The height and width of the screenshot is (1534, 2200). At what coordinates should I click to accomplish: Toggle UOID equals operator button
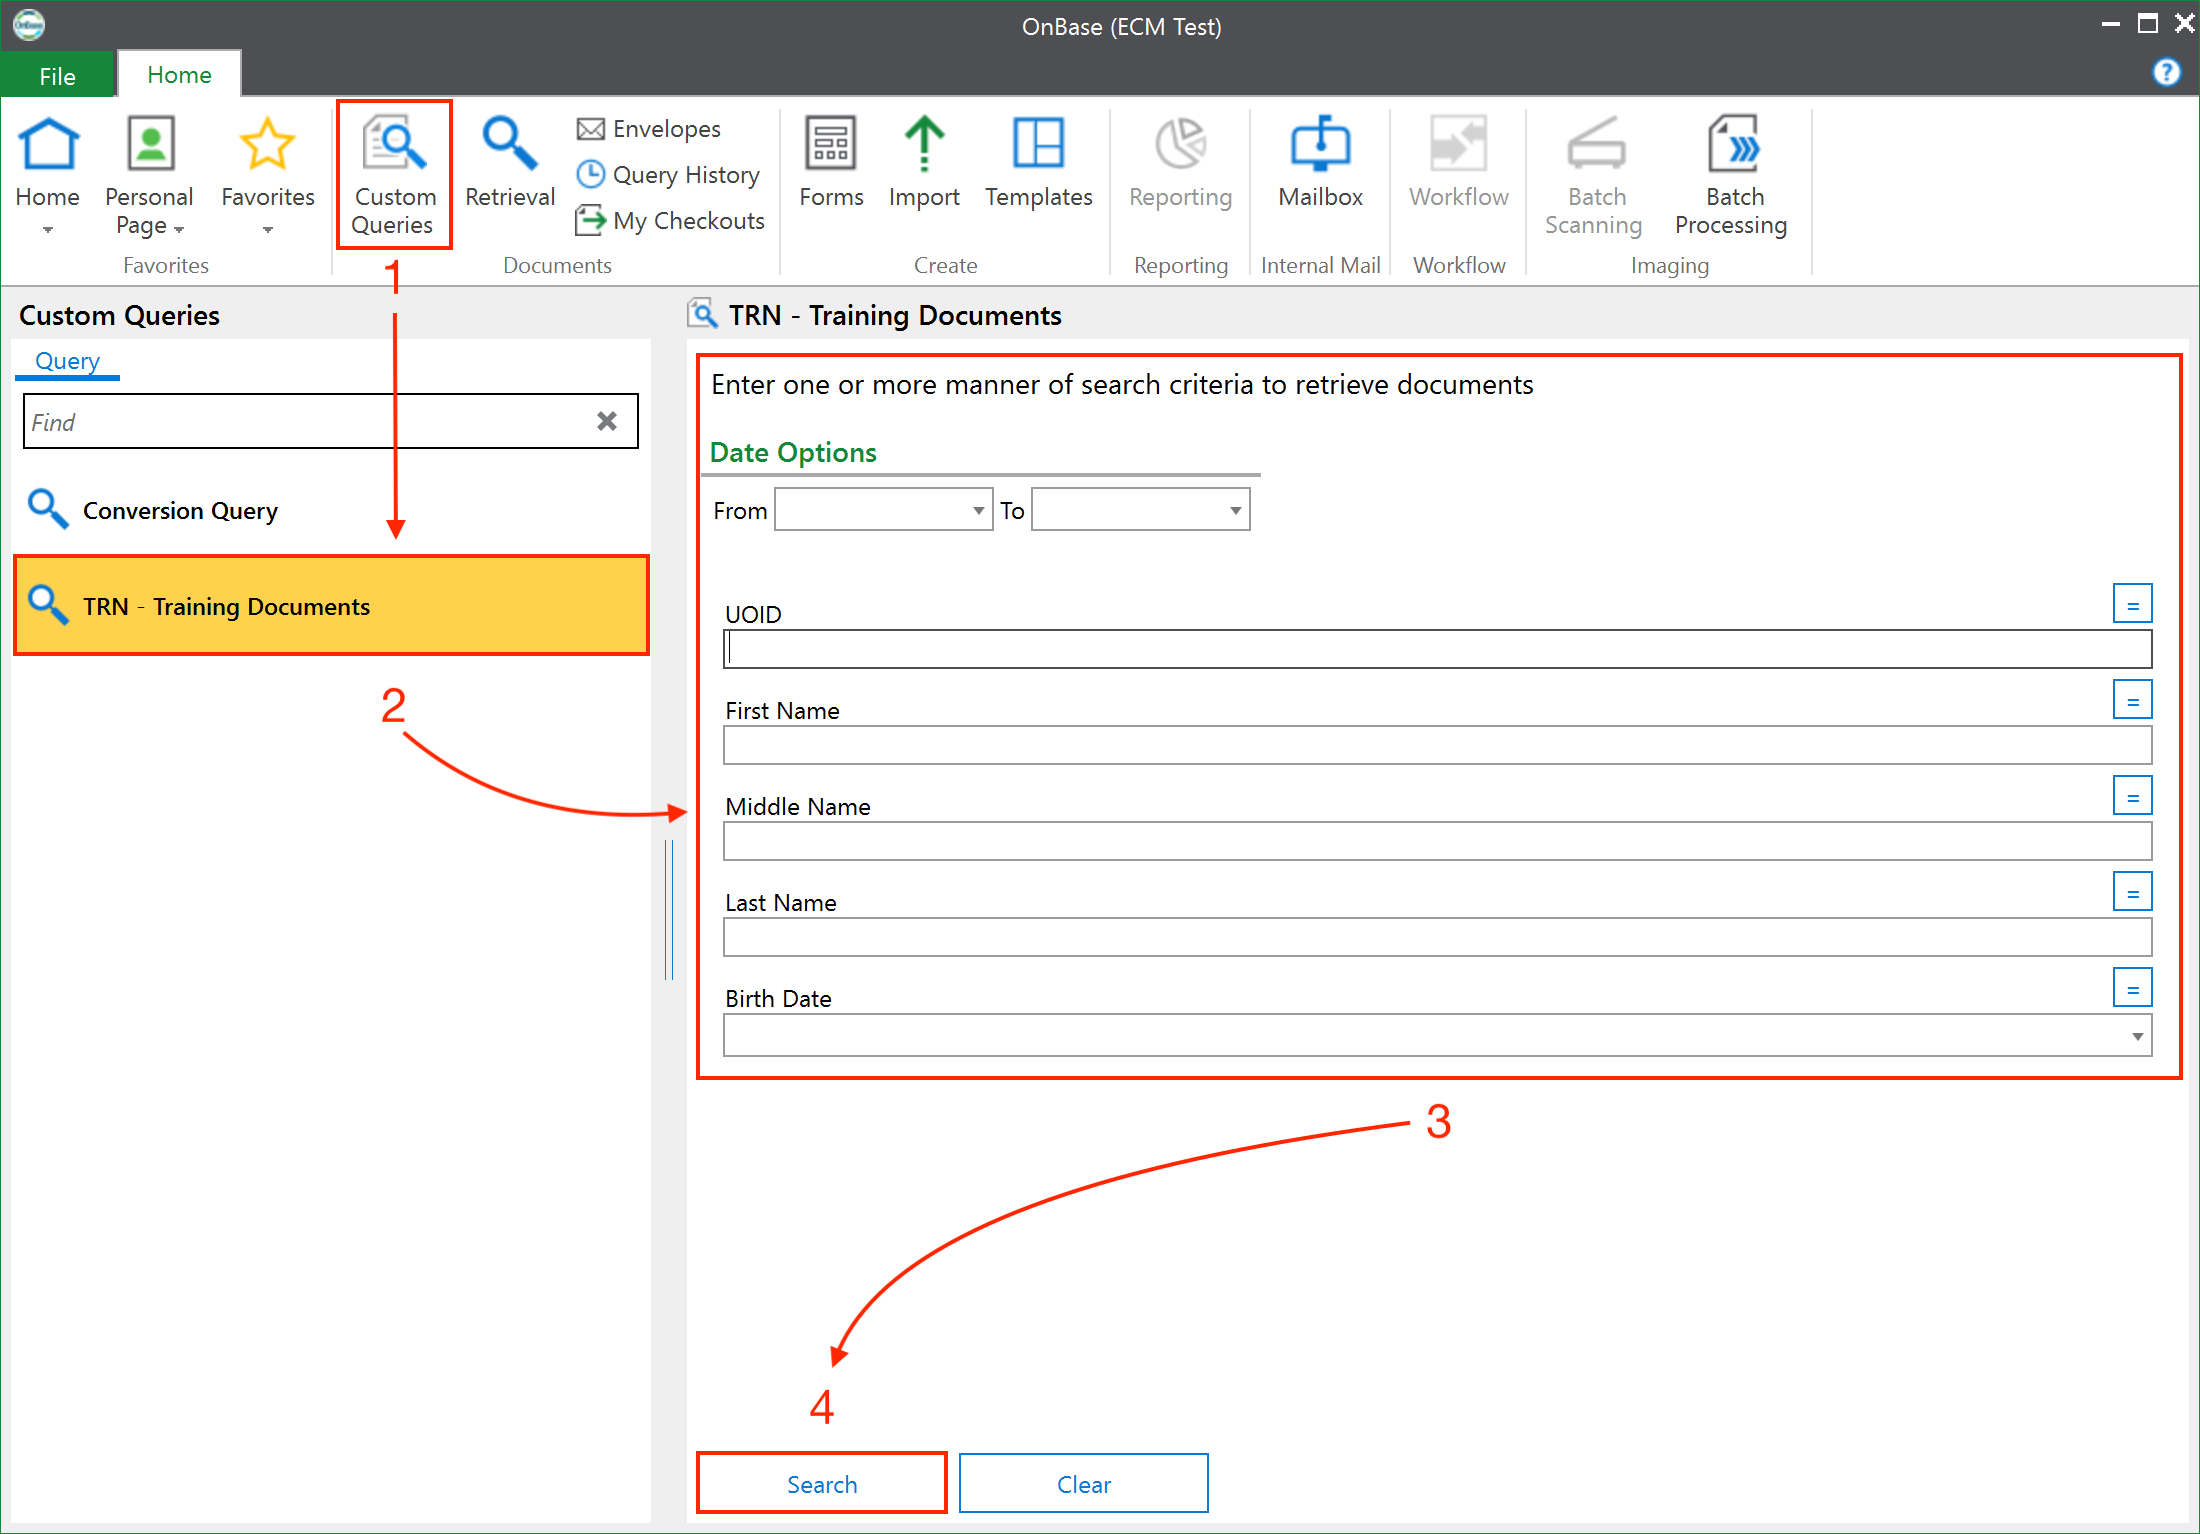2132,604
